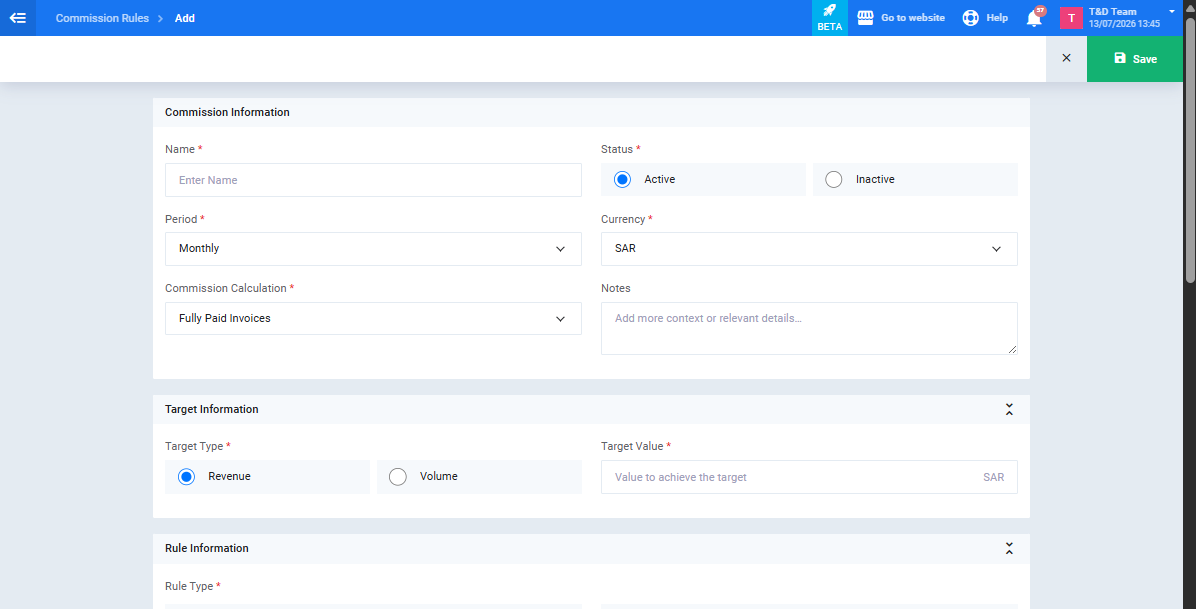Focus the Enter Name input field
The image size is (1196, 609).
click(x=373, y=180)
